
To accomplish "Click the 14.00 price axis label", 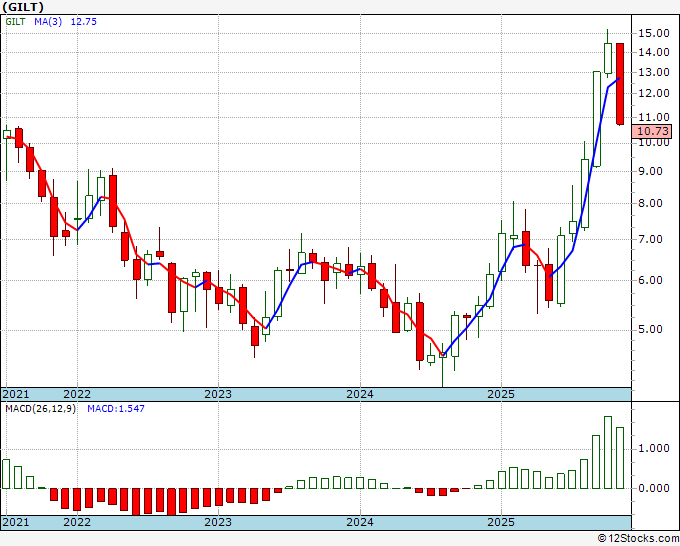I will point(654,52).
